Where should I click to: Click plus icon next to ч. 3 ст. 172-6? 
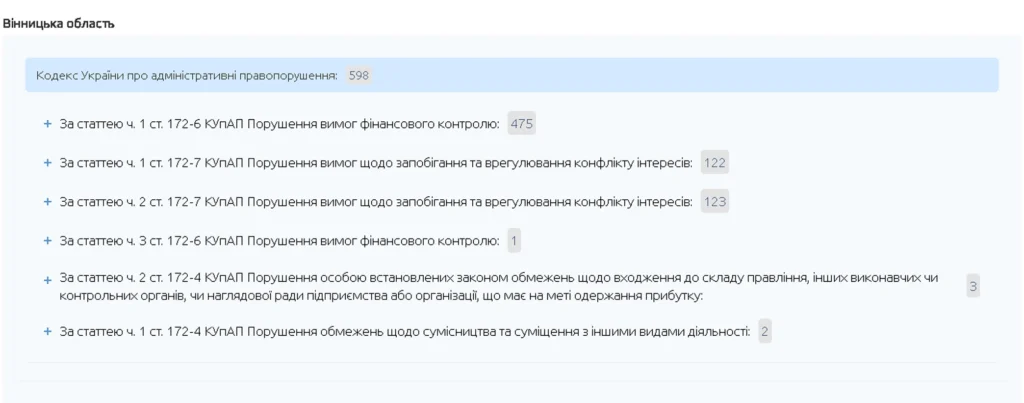(x=47, y=241)
